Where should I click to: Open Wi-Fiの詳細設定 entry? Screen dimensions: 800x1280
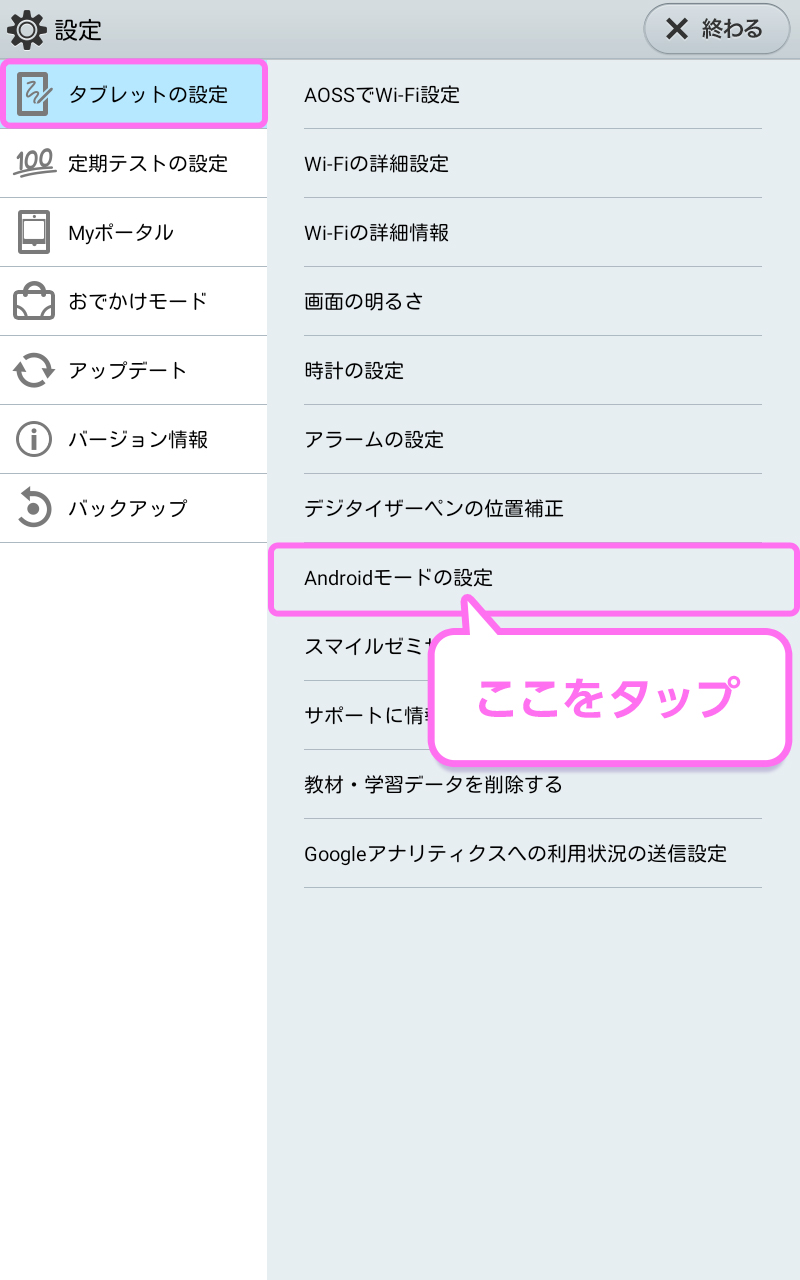coord(533,164)
